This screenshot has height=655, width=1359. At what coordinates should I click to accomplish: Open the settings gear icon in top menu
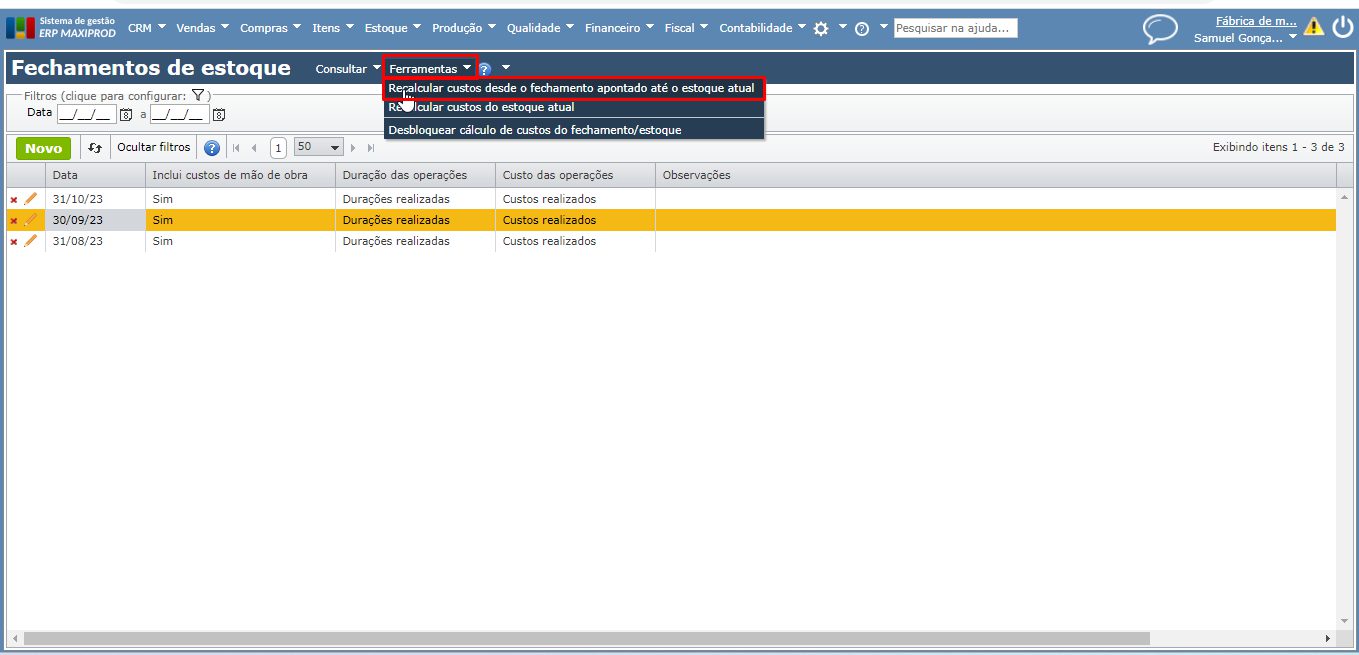coord(821,29)
